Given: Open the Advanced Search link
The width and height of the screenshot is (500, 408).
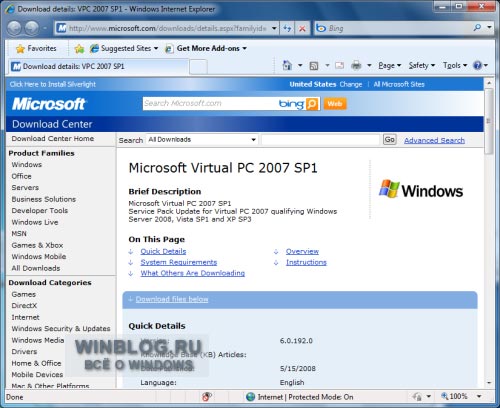Looking at the screenshot, I should pyautogui.click(x=434, y=140).
